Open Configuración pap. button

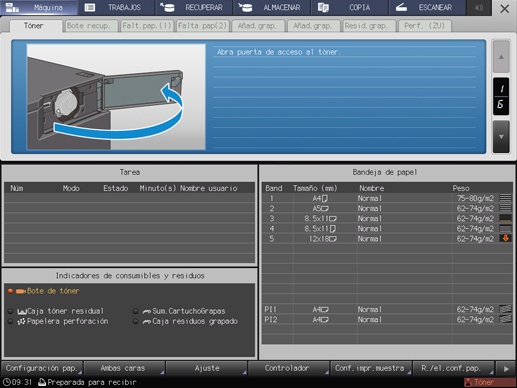tap(42, 369)
